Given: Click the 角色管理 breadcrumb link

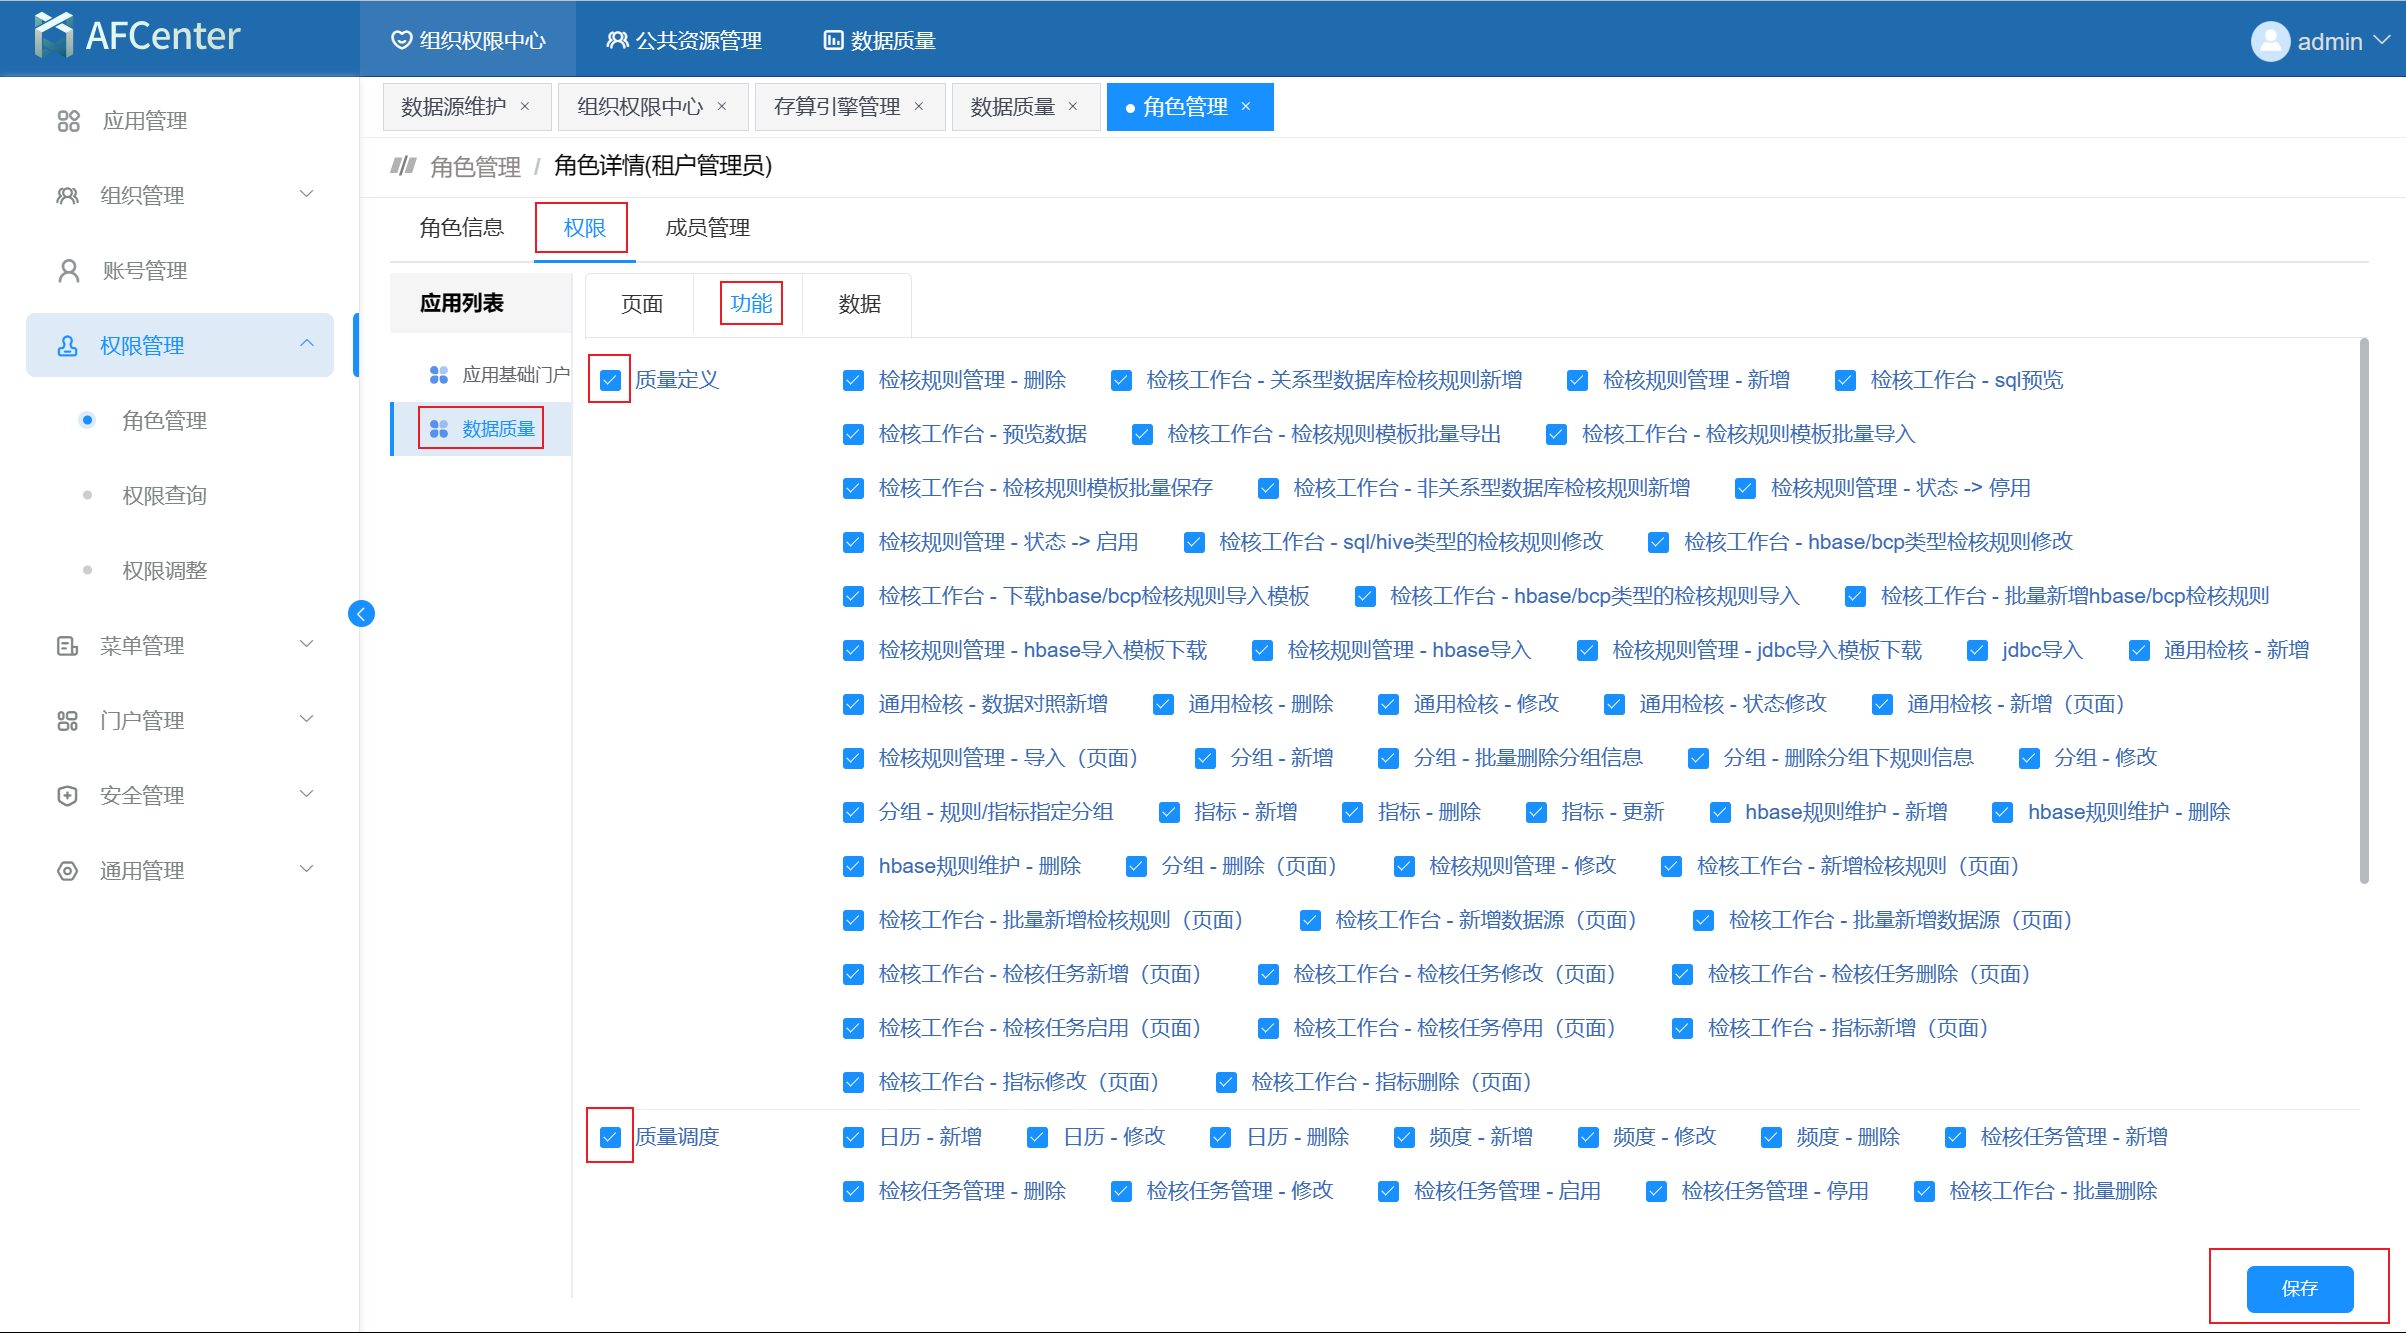Looking at the screenshot, I should [475, 166].
